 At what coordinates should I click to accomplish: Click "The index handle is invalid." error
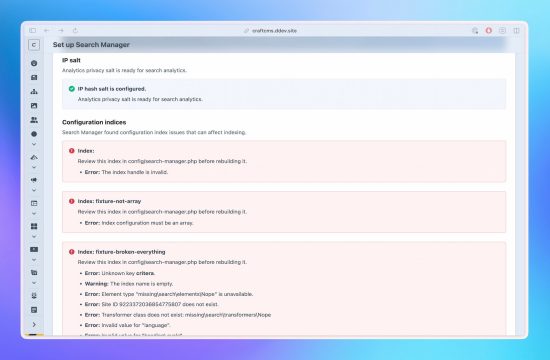point(135,172)
